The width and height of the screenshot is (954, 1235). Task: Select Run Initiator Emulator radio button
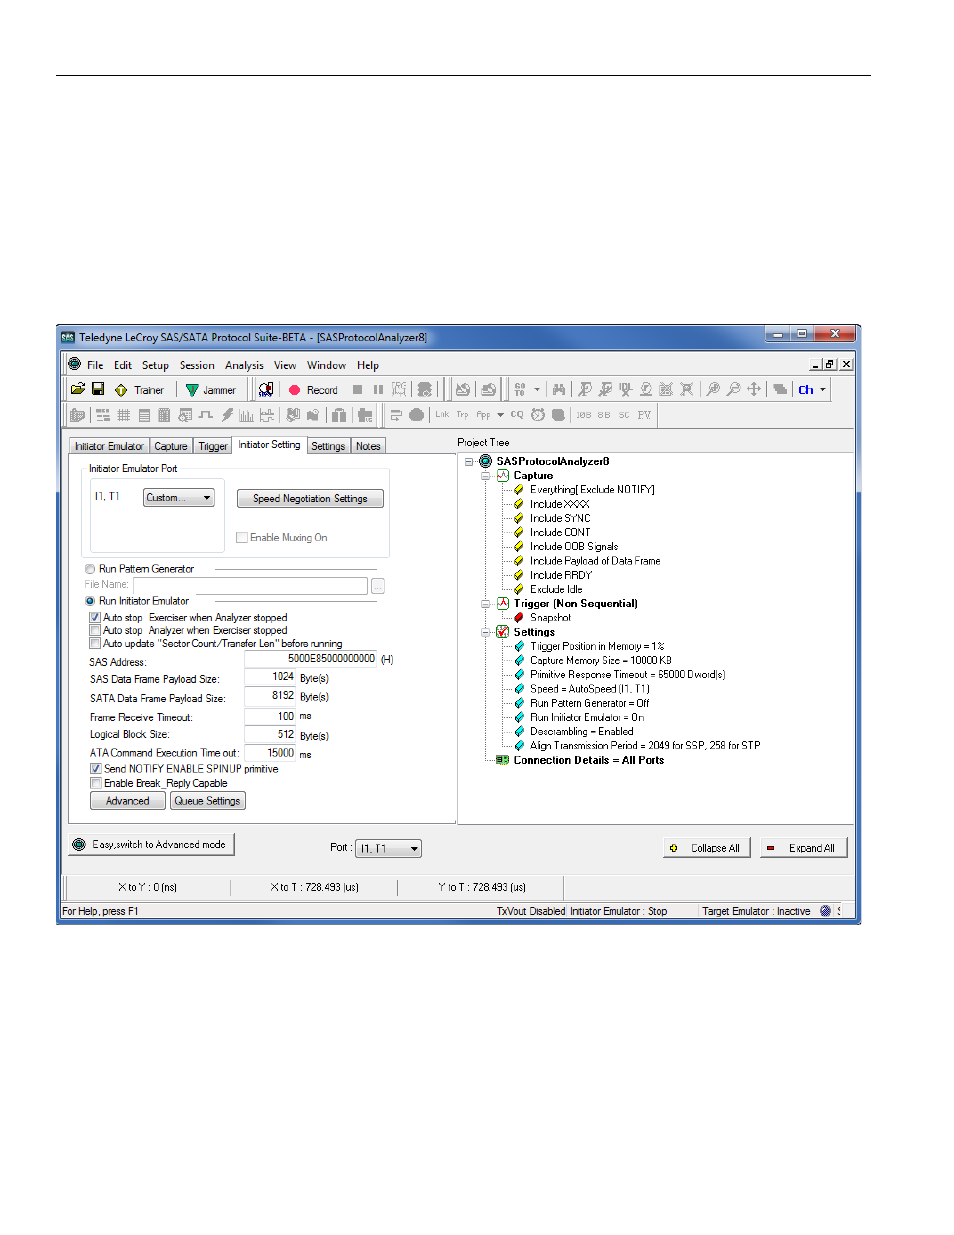[x=90, y=601]
